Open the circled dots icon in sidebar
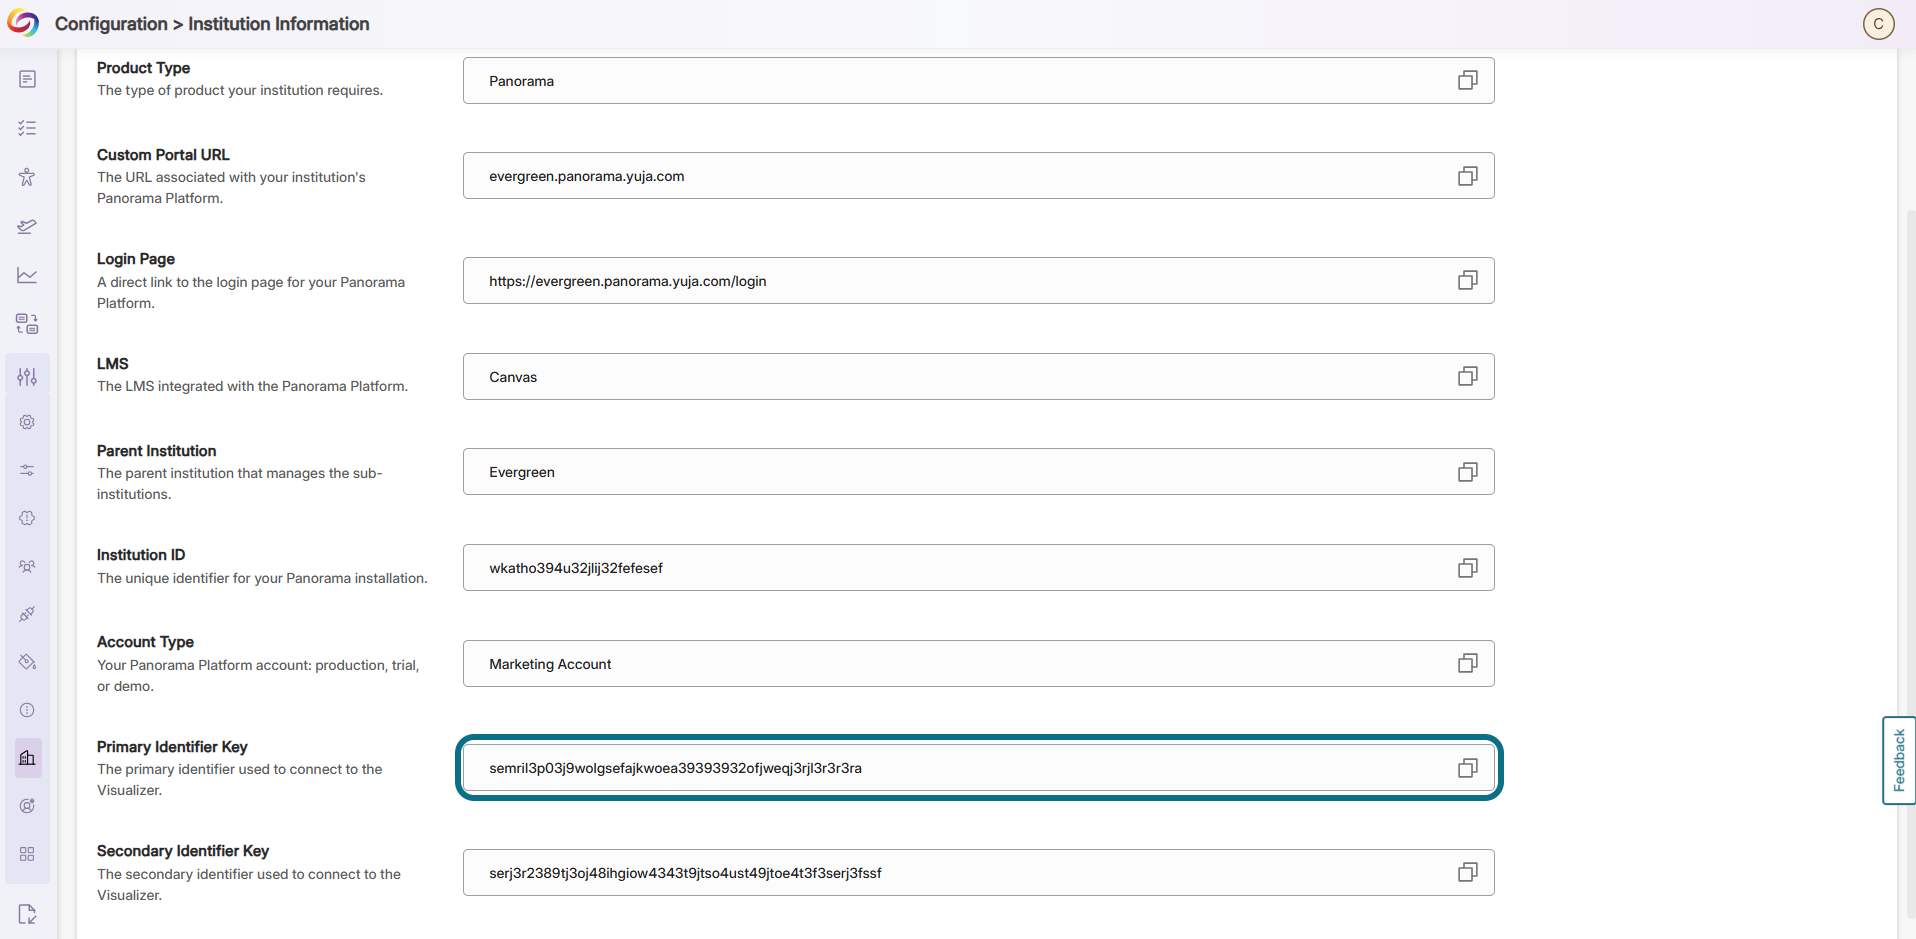 (x=27, y=710)
